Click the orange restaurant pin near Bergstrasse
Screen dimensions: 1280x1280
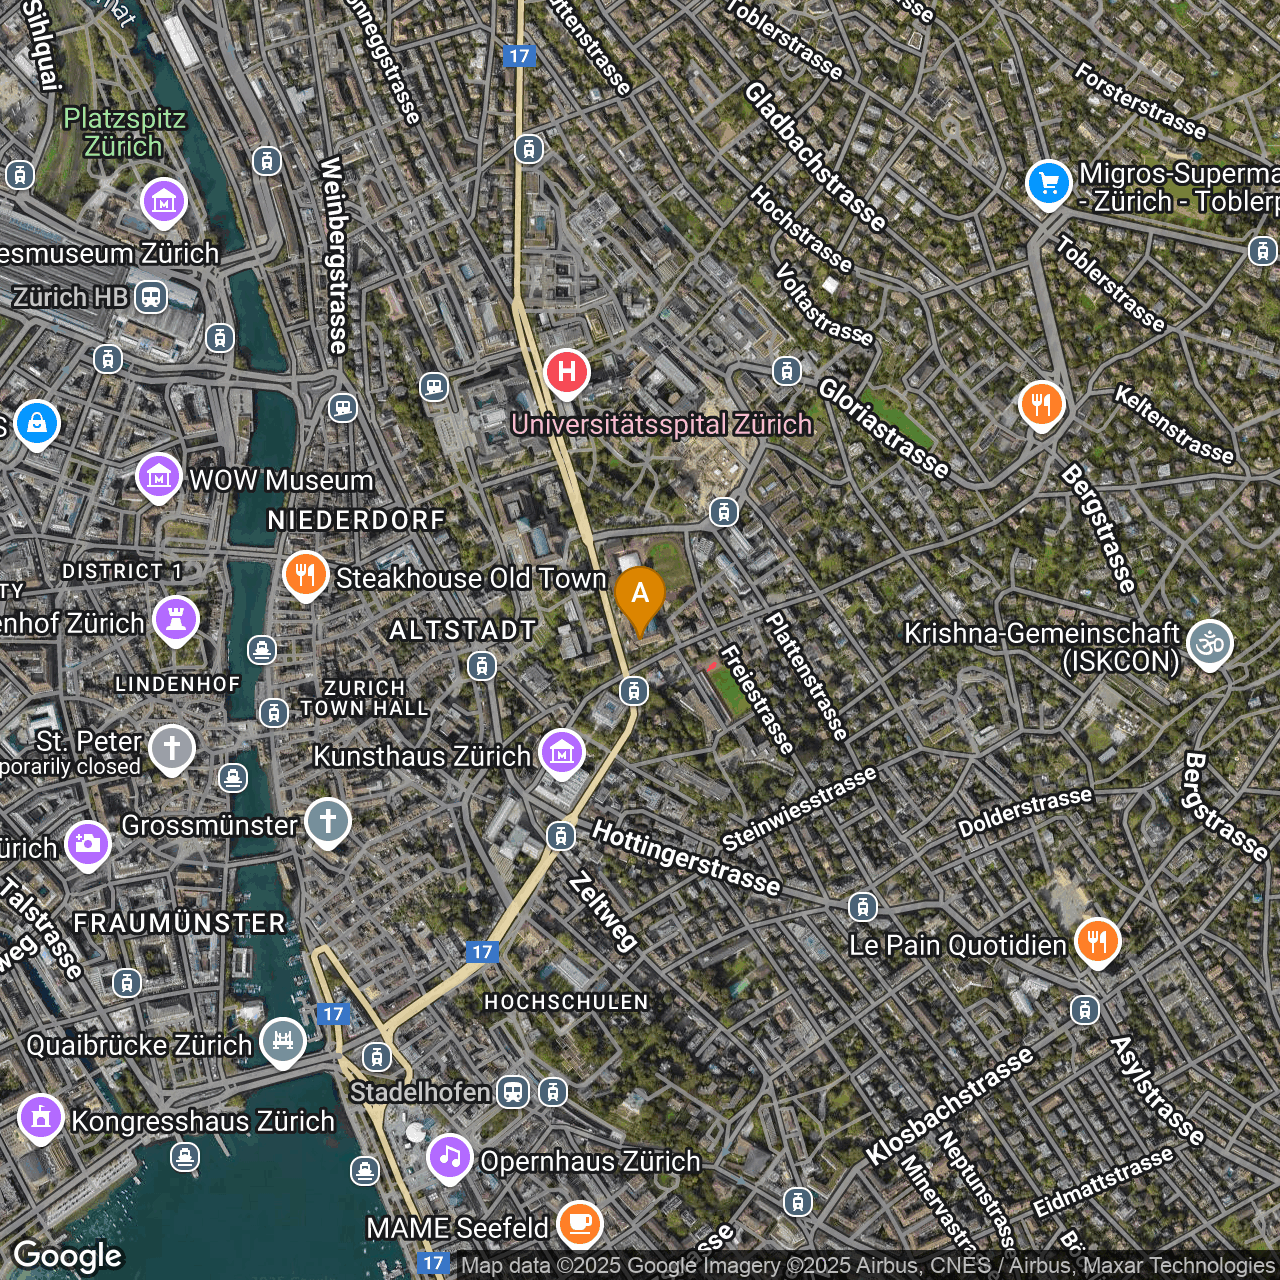pos(1042,406)
